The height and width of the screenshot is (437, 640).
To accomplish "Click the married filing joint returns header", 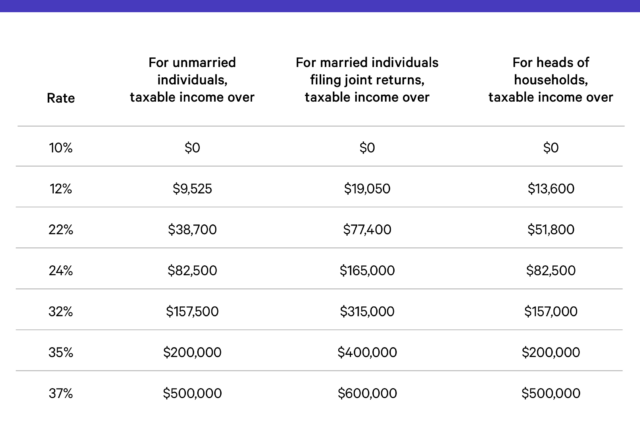I will (x=367, y=80).
